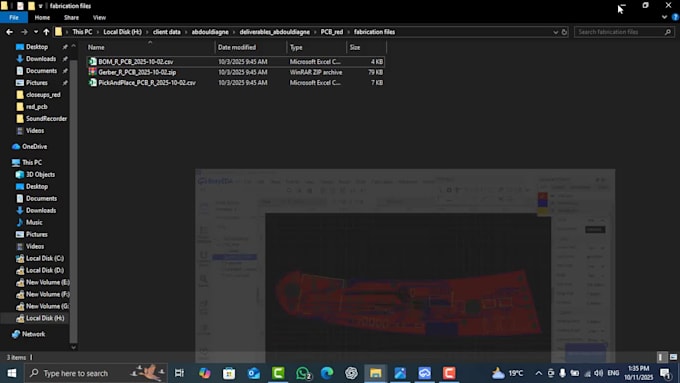Open the recent locations dropdown arrow
Screen dimensions: 680x383
tap(36, 32)
